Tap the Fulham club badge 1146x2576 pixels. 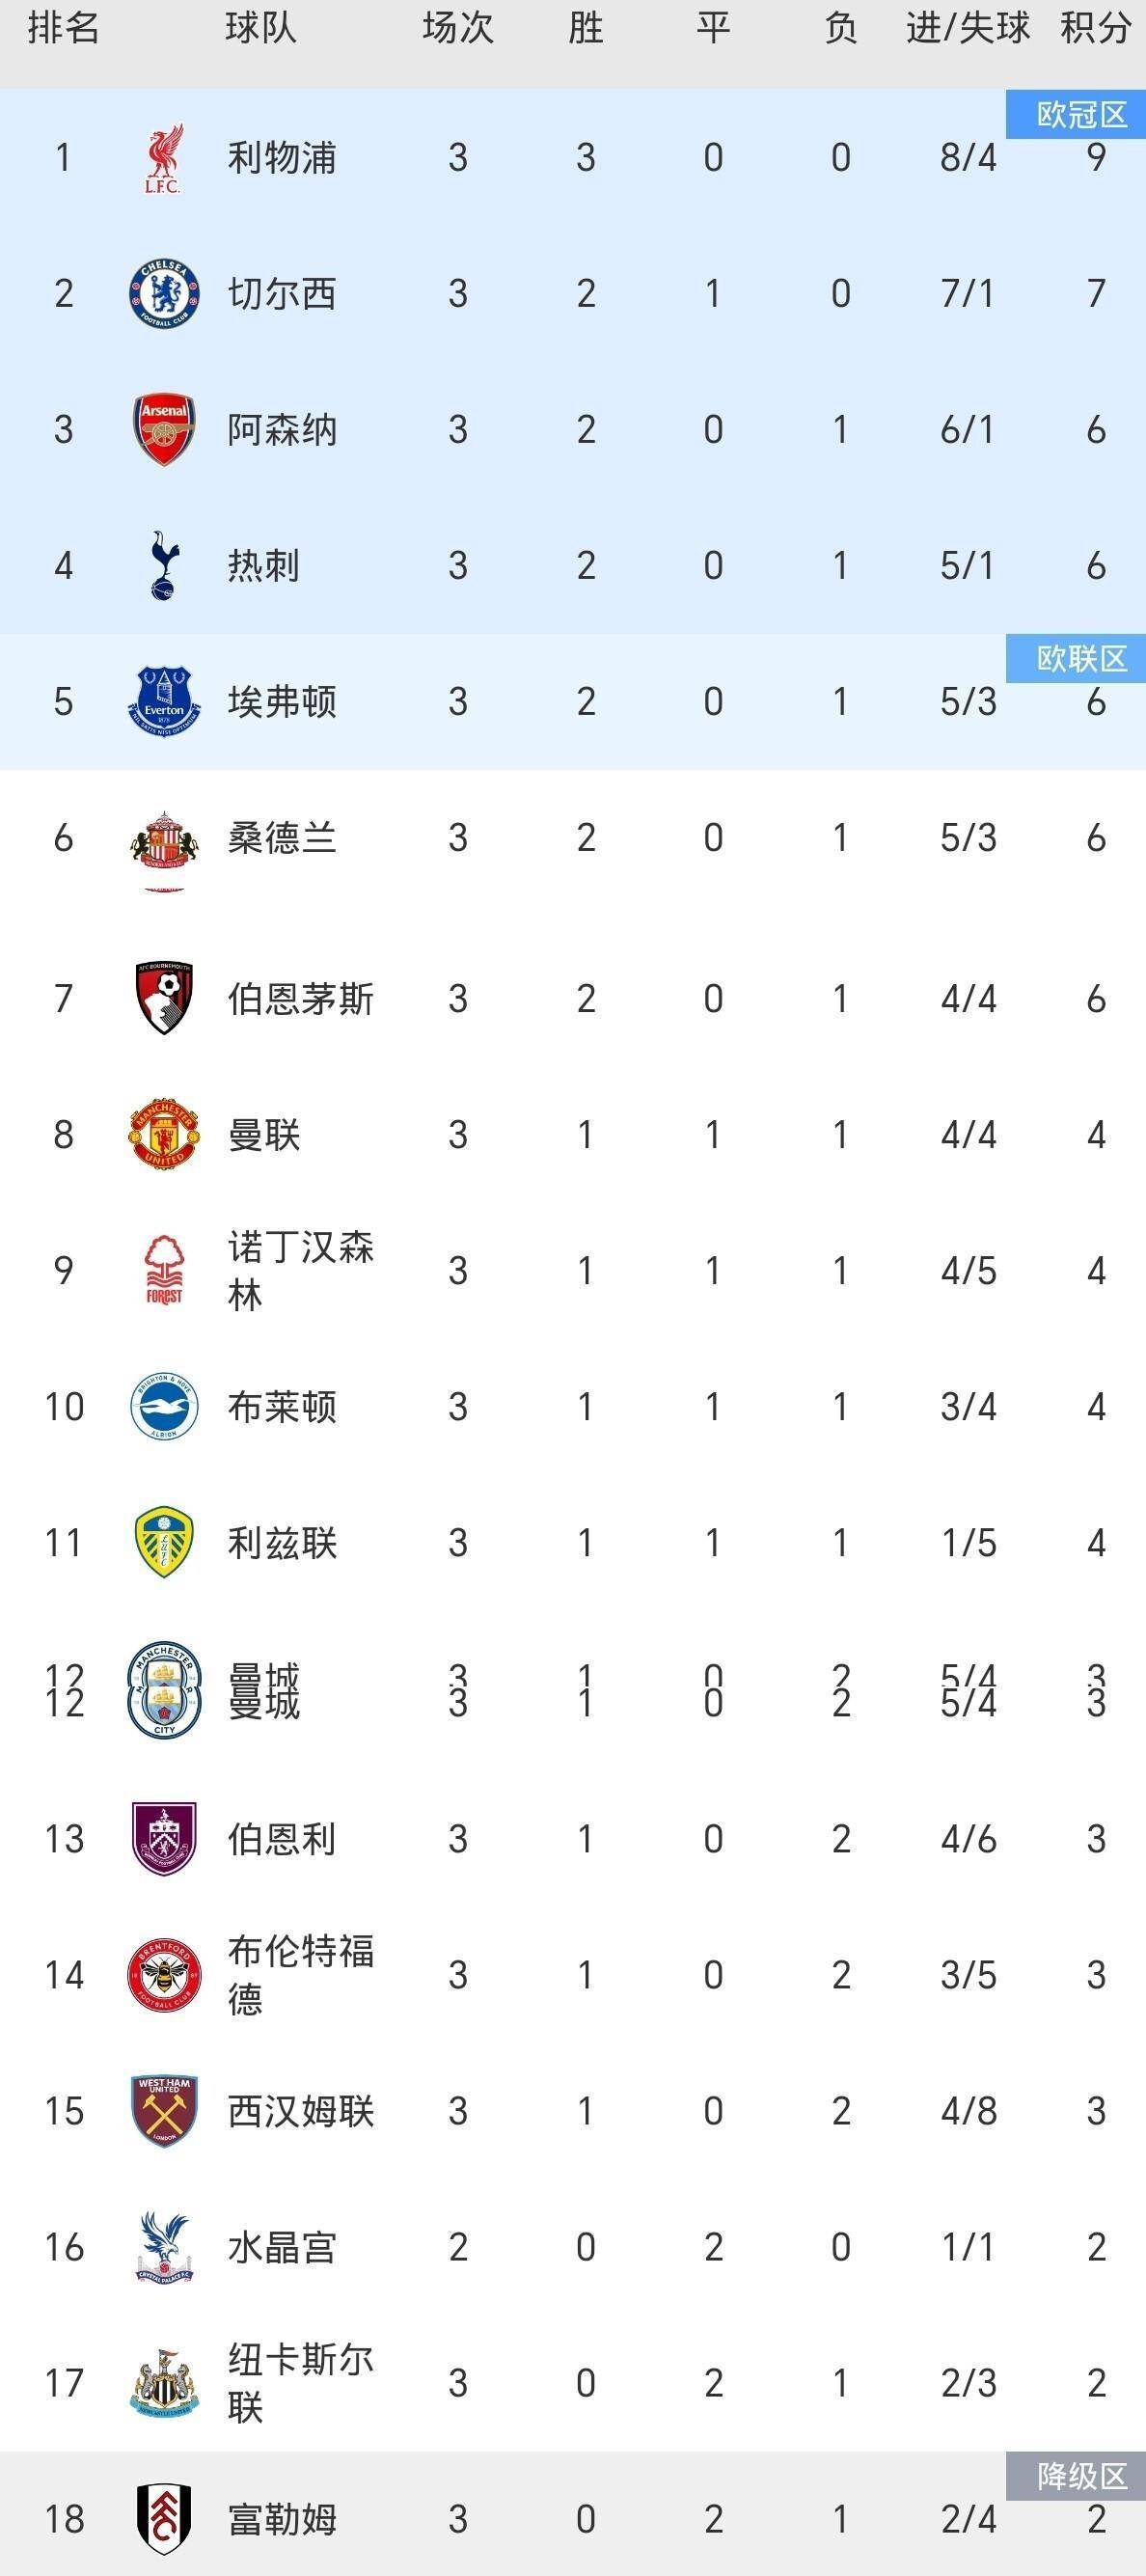tap(164, 2518)
